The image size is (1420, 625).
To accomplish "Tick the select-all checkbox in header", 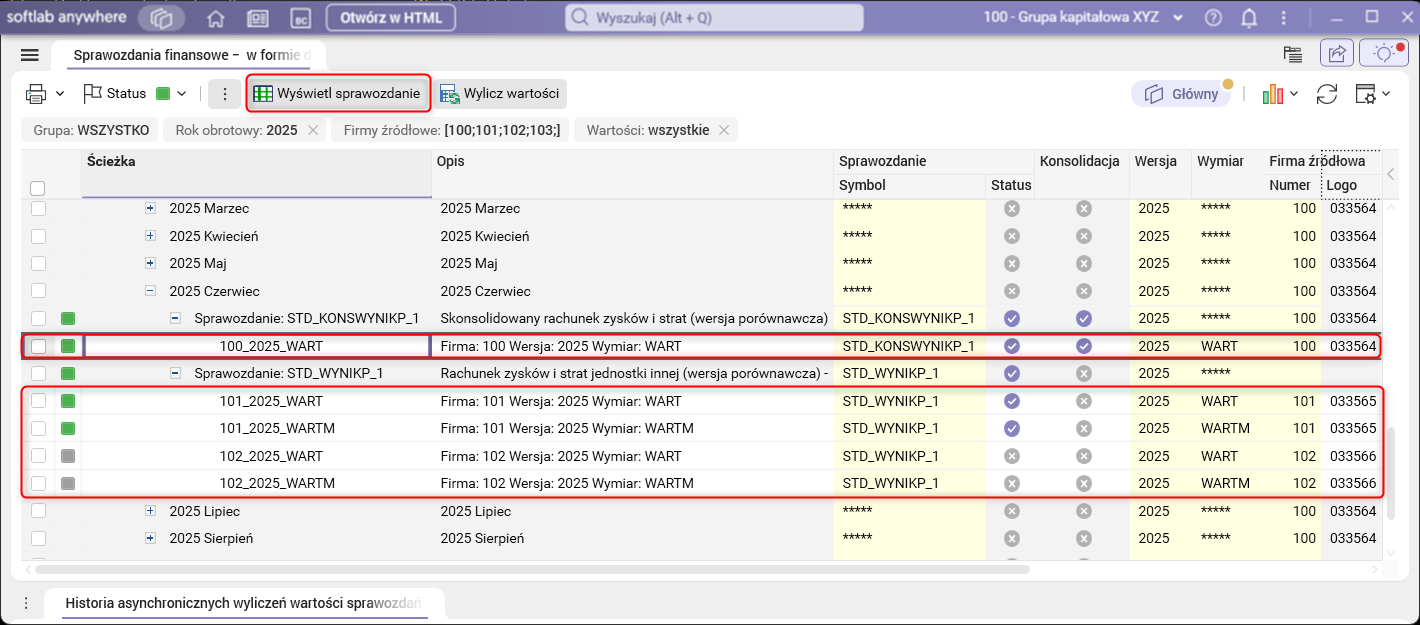I will click(38, 188).
